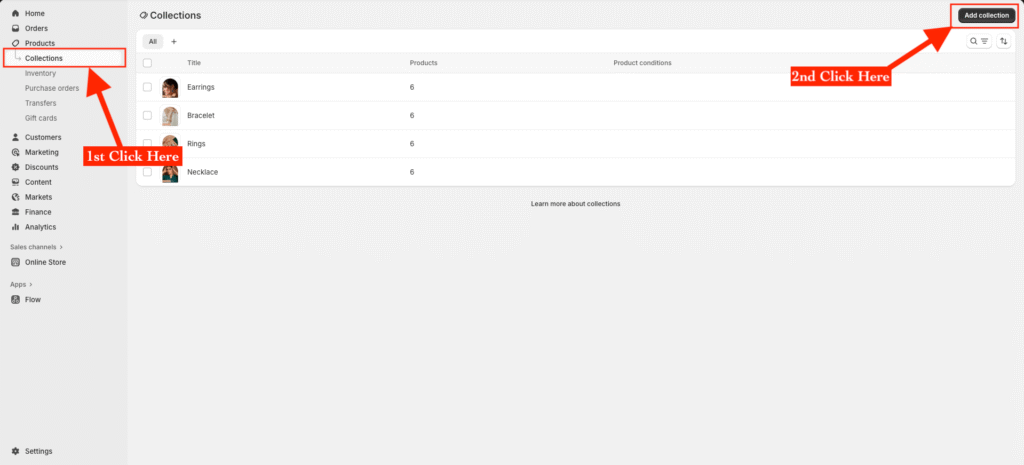Open Analytics via bar chart icon
The height and width of the screenshot is (465, 1024).
15,227
